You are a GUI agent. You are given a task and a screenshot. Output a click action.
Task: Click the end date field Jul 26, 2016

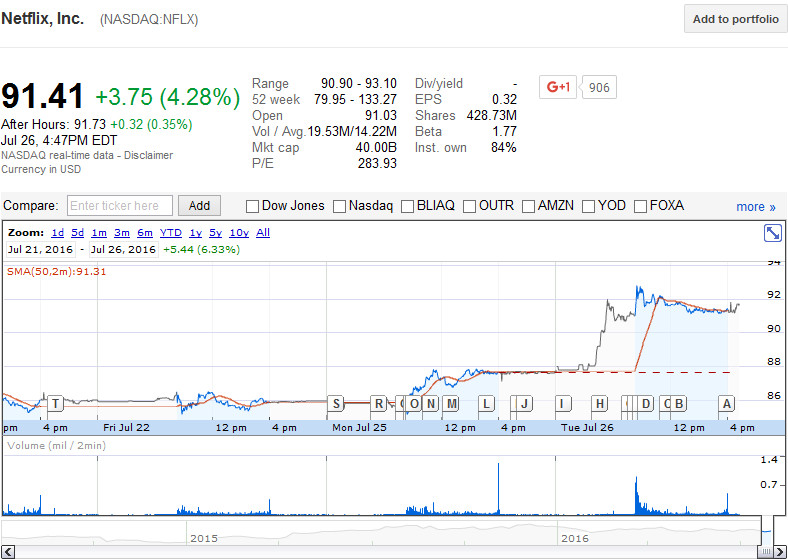pos(123,249)
